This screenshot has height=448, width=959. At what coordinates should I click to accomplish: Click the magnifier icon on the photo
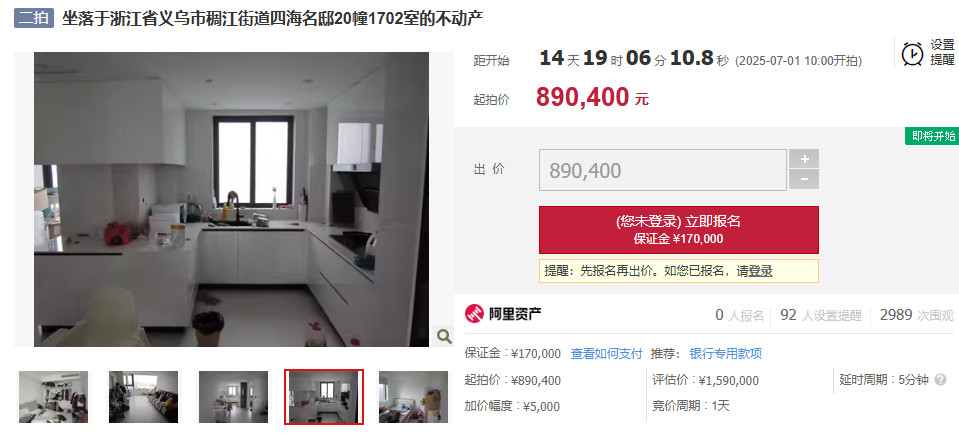click(444, 336)
